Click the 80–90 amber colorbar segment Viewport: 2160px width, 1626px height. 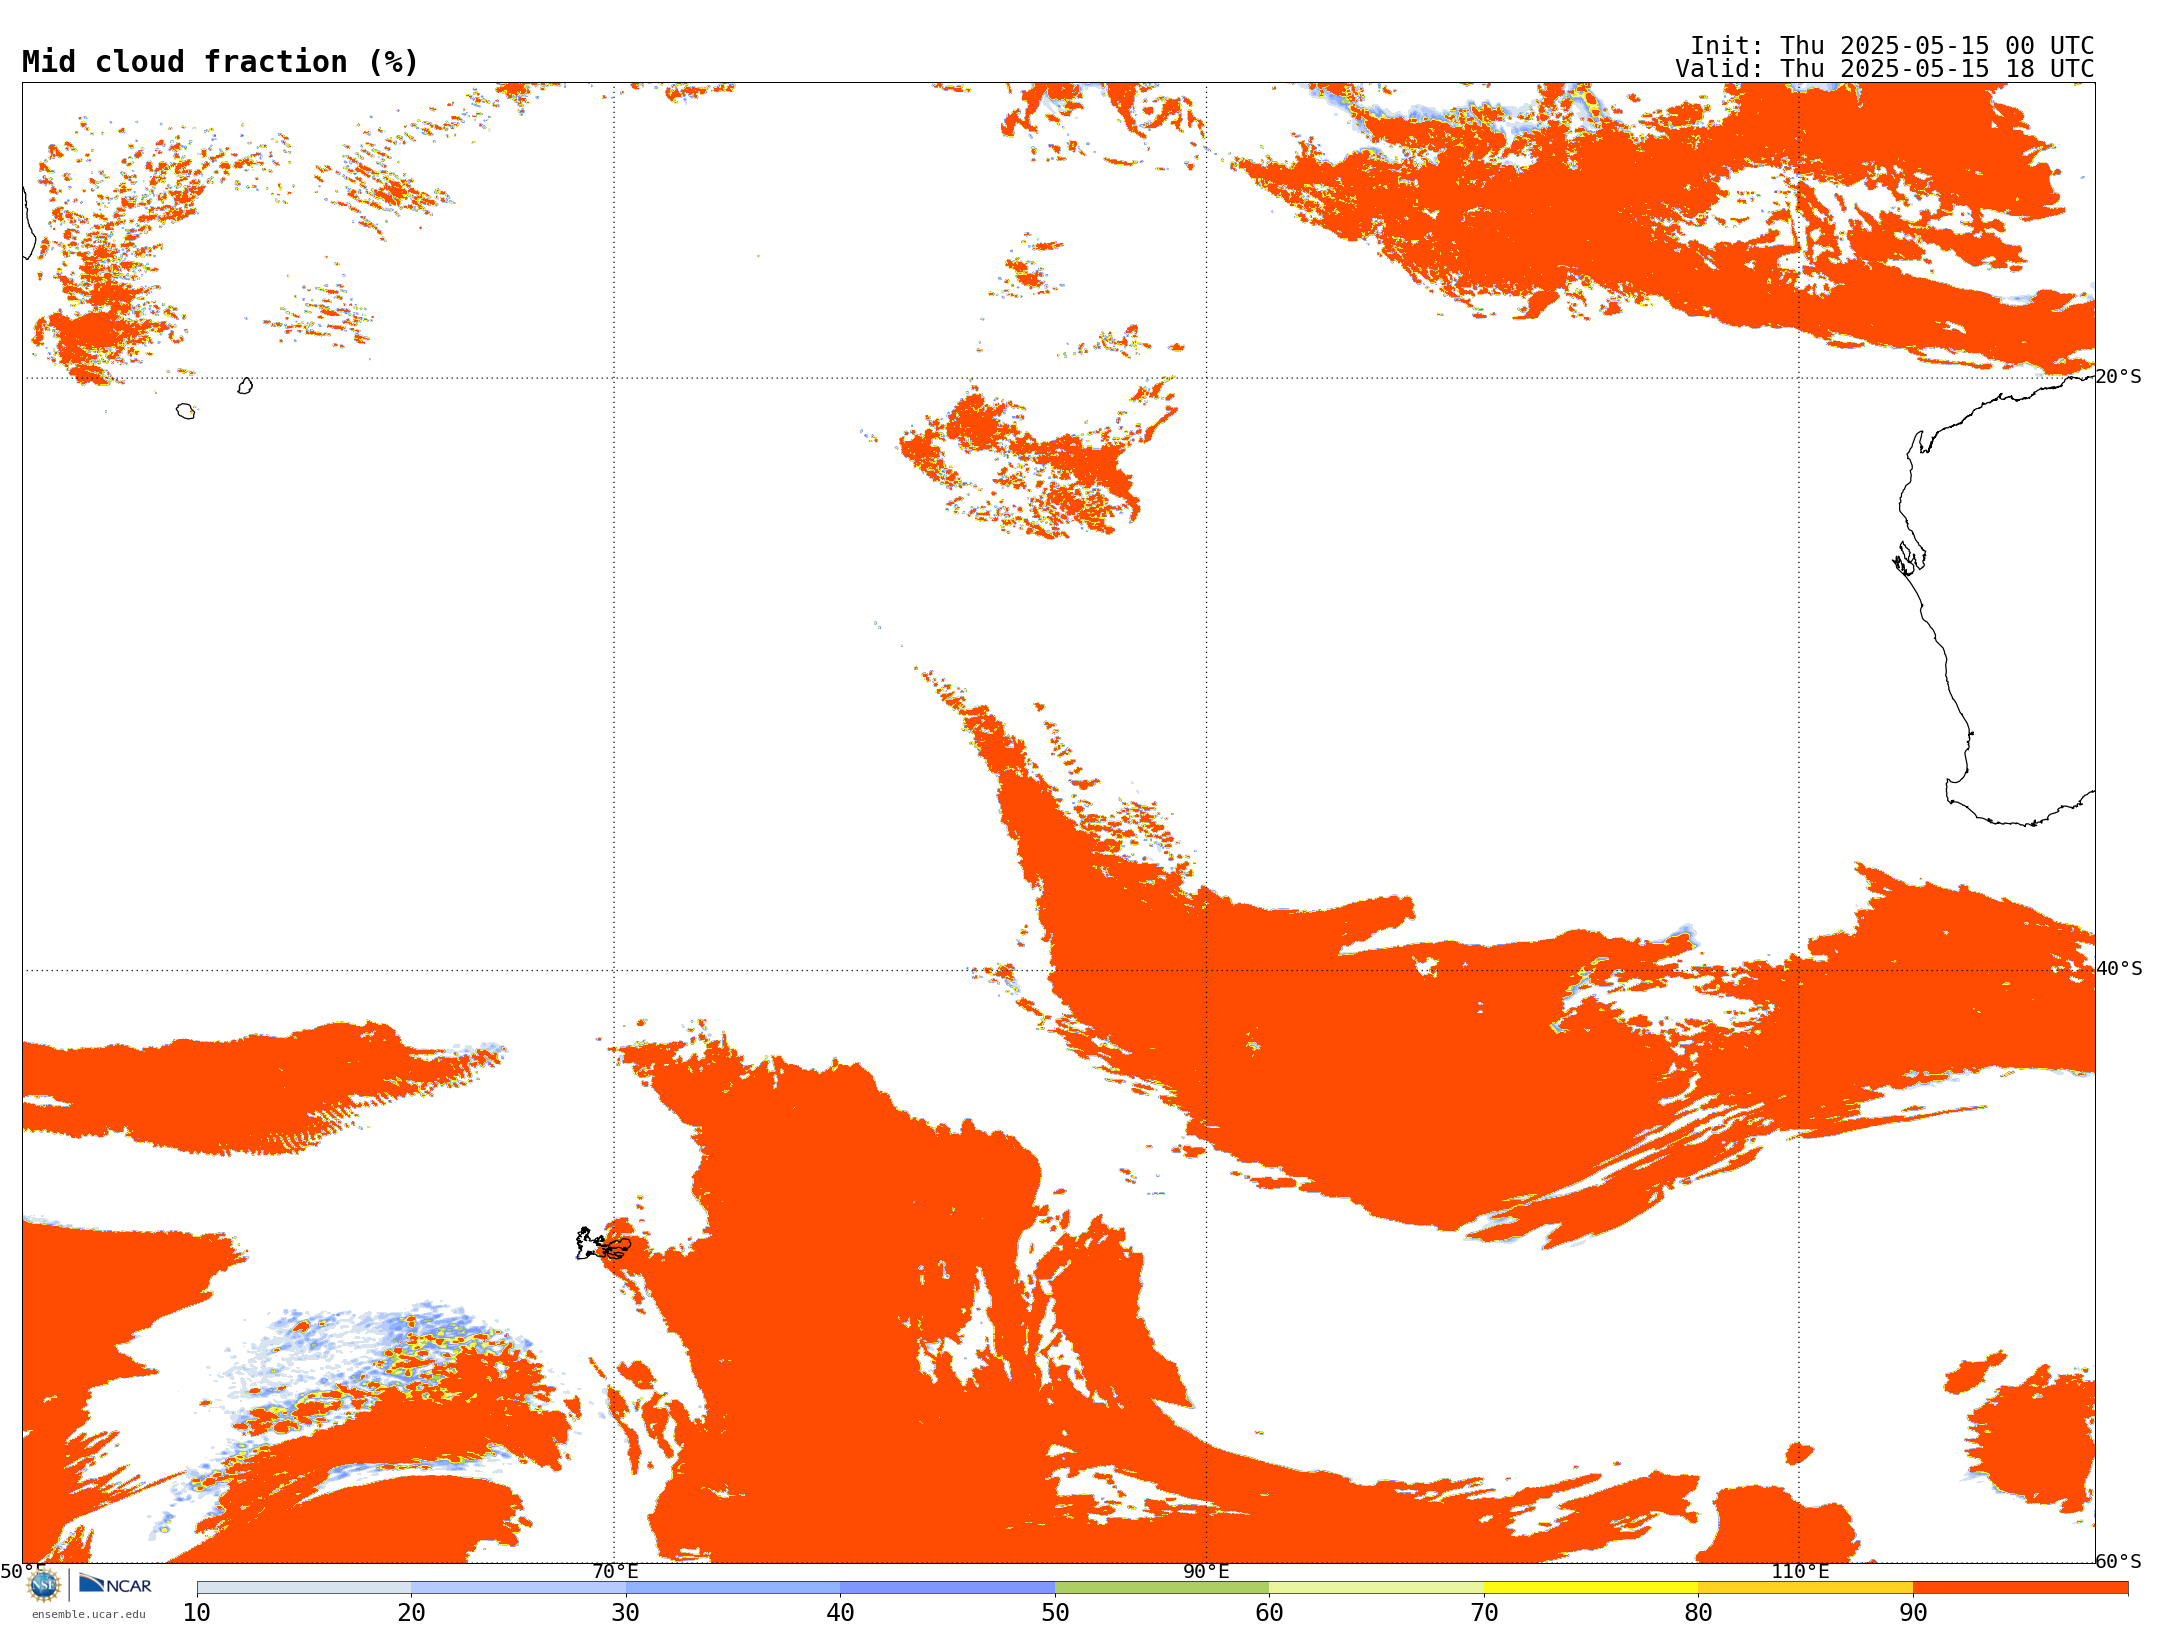tap(1805, 1588)
